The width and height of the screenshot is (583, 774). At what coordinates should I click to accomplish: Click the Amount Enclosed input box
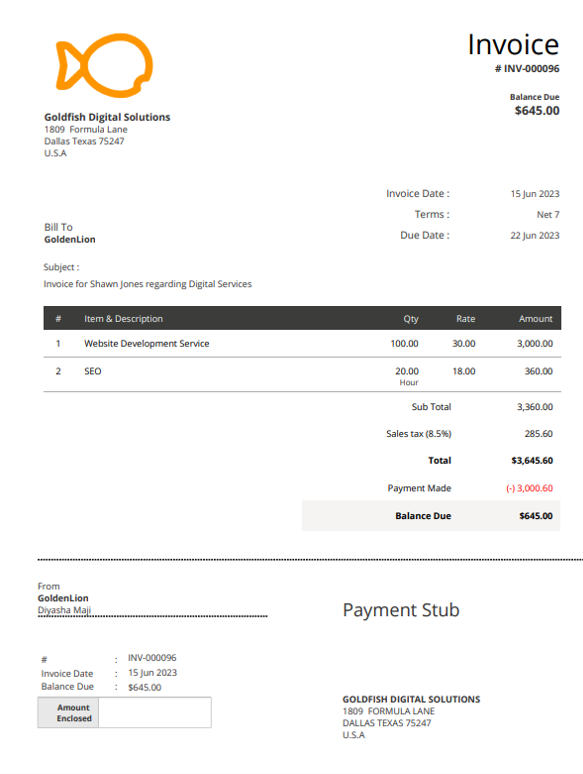pos(155,712)
